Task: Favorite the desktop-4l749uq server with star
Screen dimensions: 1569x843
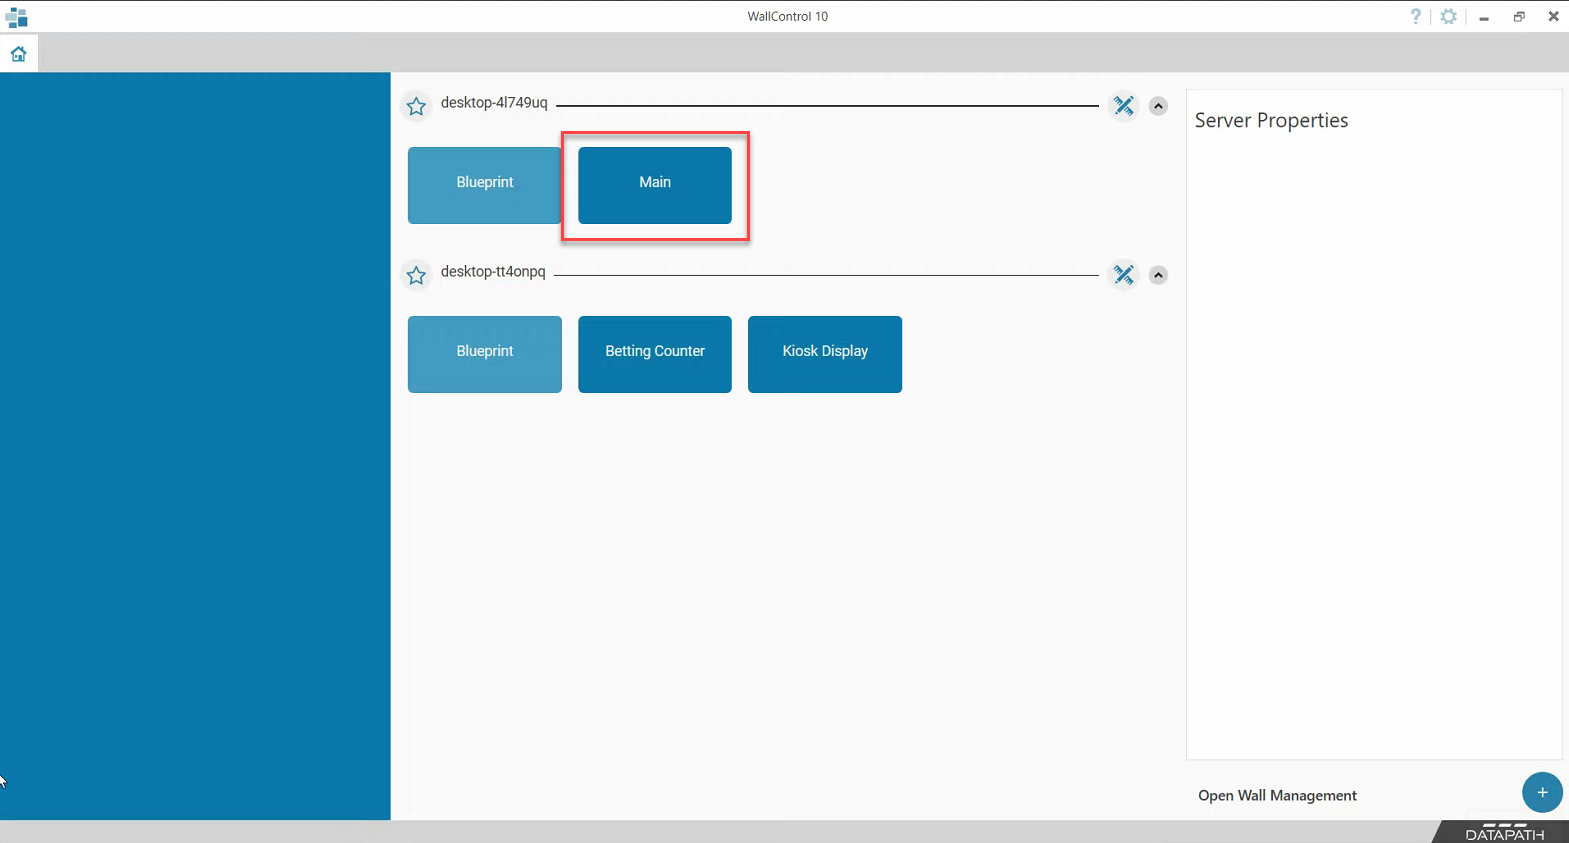Action: tap(417, 106)
